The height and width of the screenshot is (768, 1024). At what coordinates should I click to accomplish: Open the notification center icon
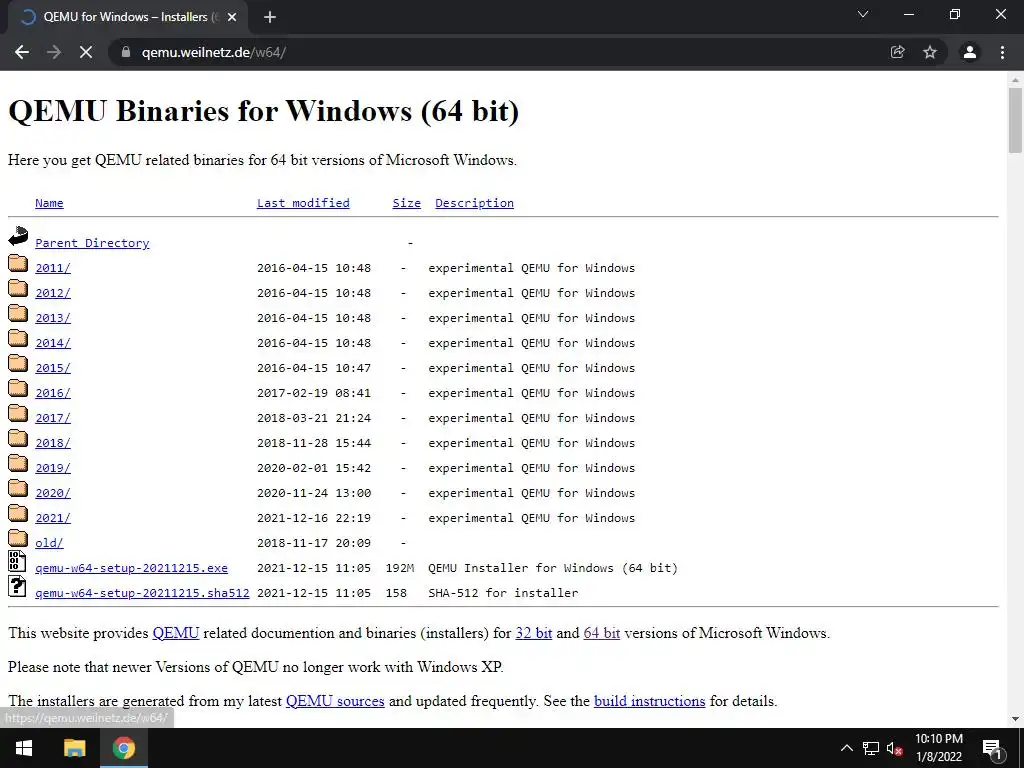click(992, 748)
